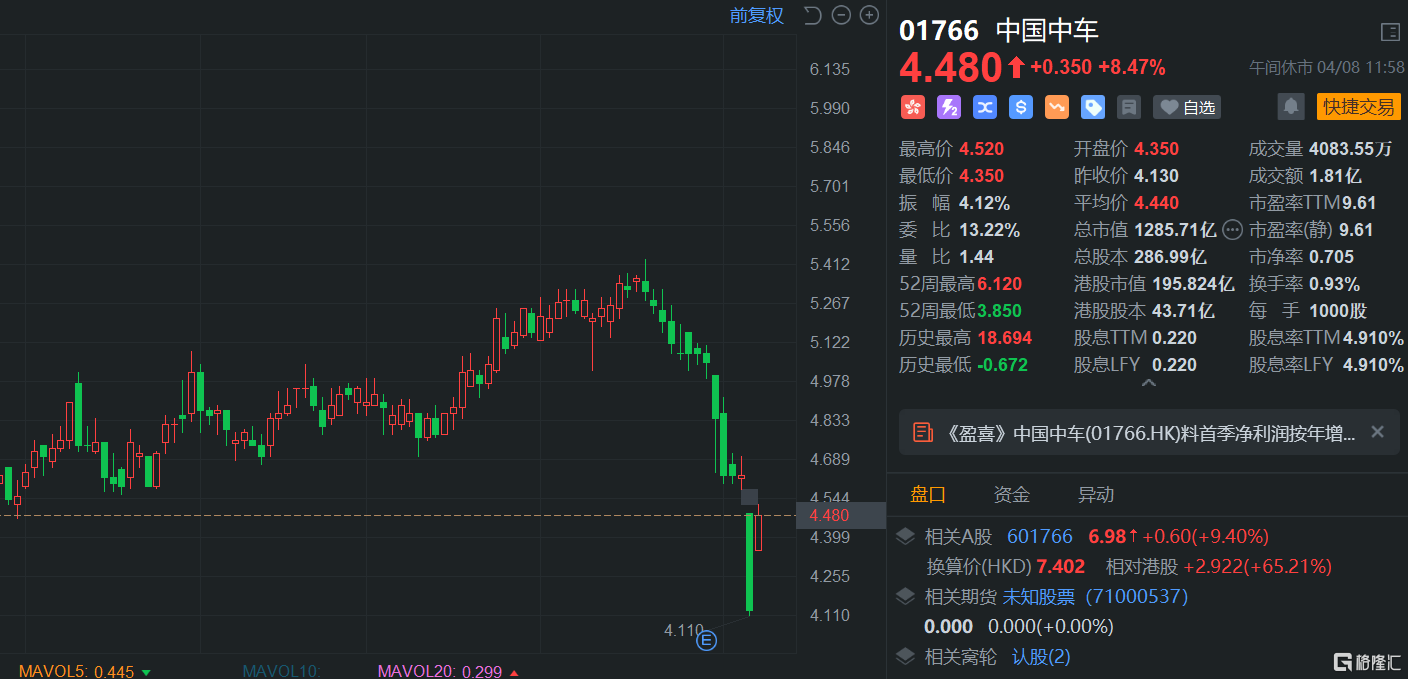Screen dimensions: 1408x679
Task: Dismiss the news banner with X
Action: (1377, 432)
